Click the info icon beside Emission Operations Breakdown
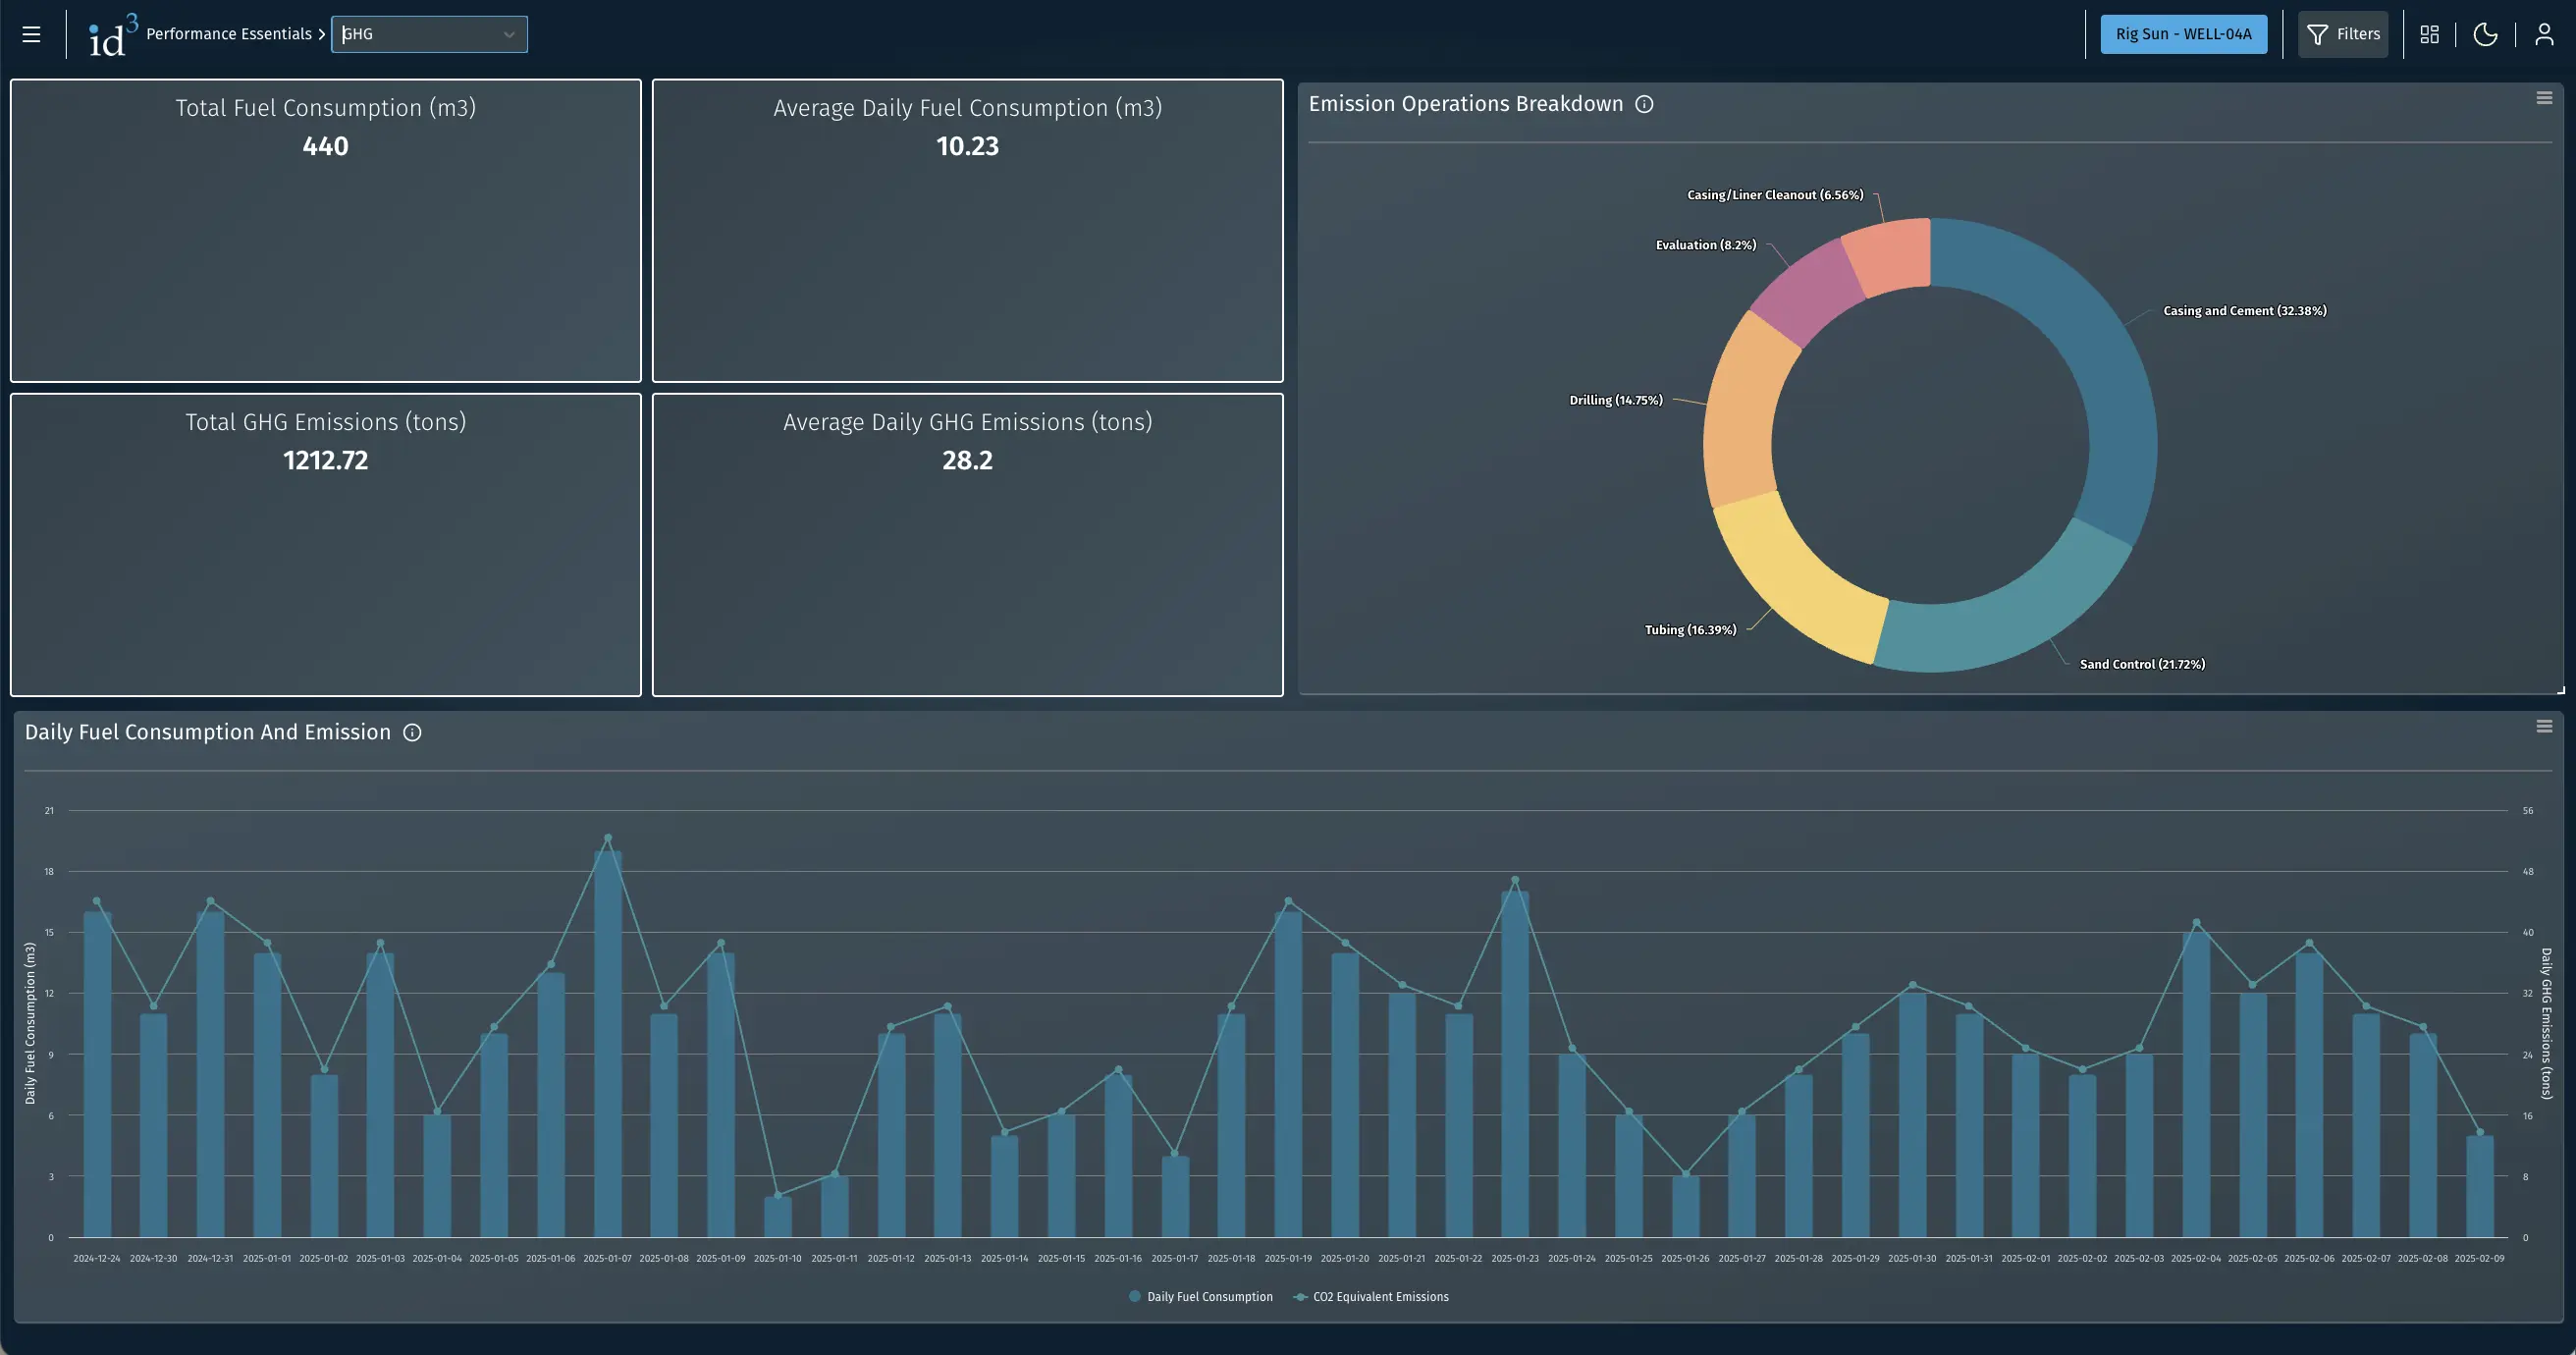 (x=1647, y=104)
